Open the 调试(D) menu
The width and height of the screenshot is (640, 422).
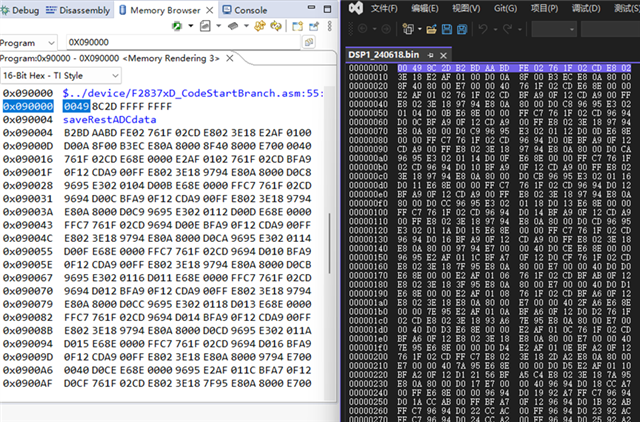tap(586, 8)
